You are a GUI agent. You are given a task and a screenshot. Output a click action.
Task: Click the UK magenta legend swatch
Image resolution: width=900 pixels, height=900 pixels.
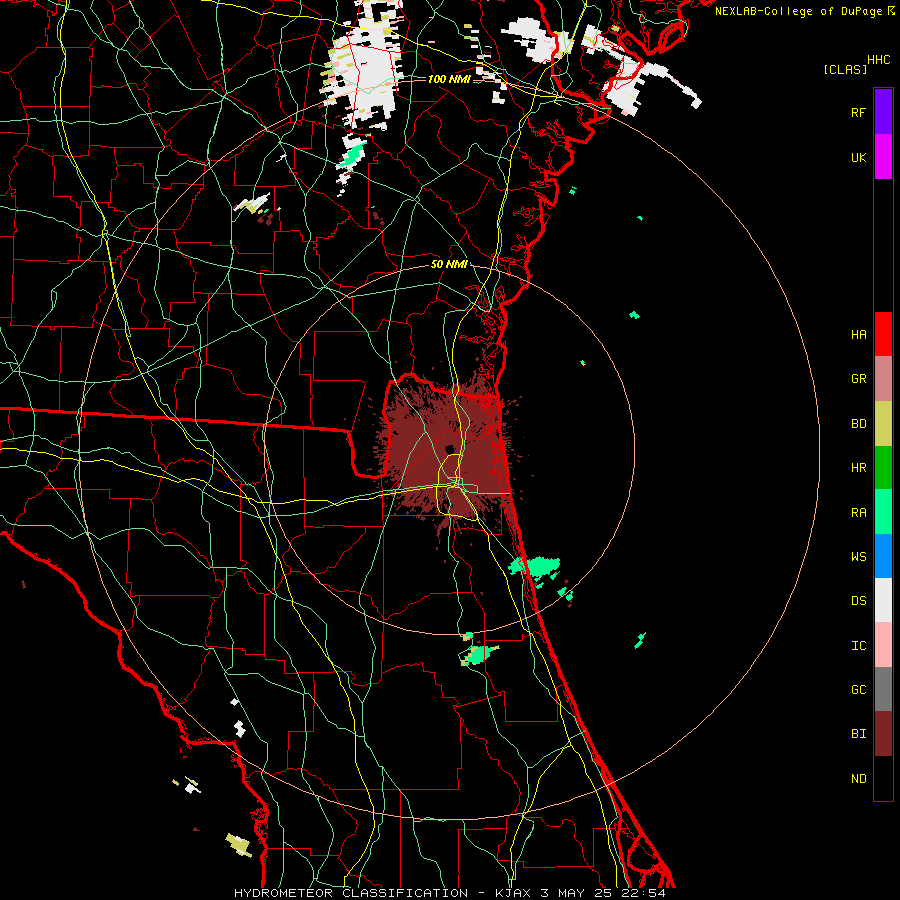click(883, 157)
